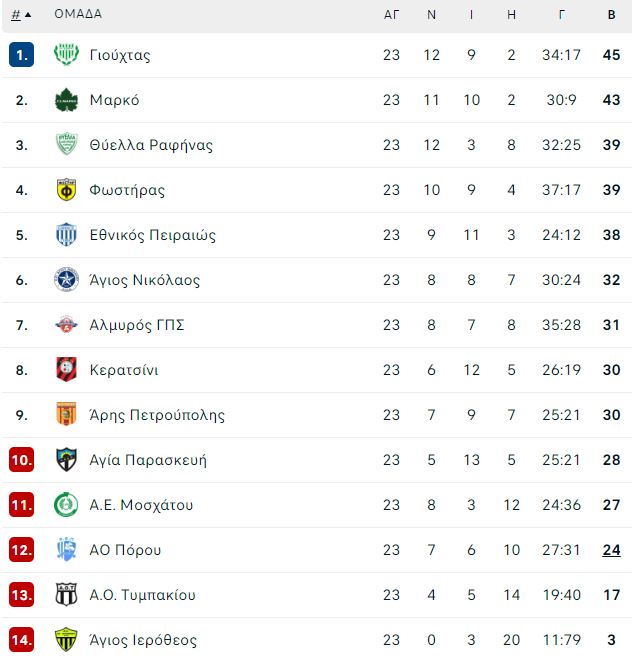Sort table by the # position column
The image size is (632, 660).
16,15
